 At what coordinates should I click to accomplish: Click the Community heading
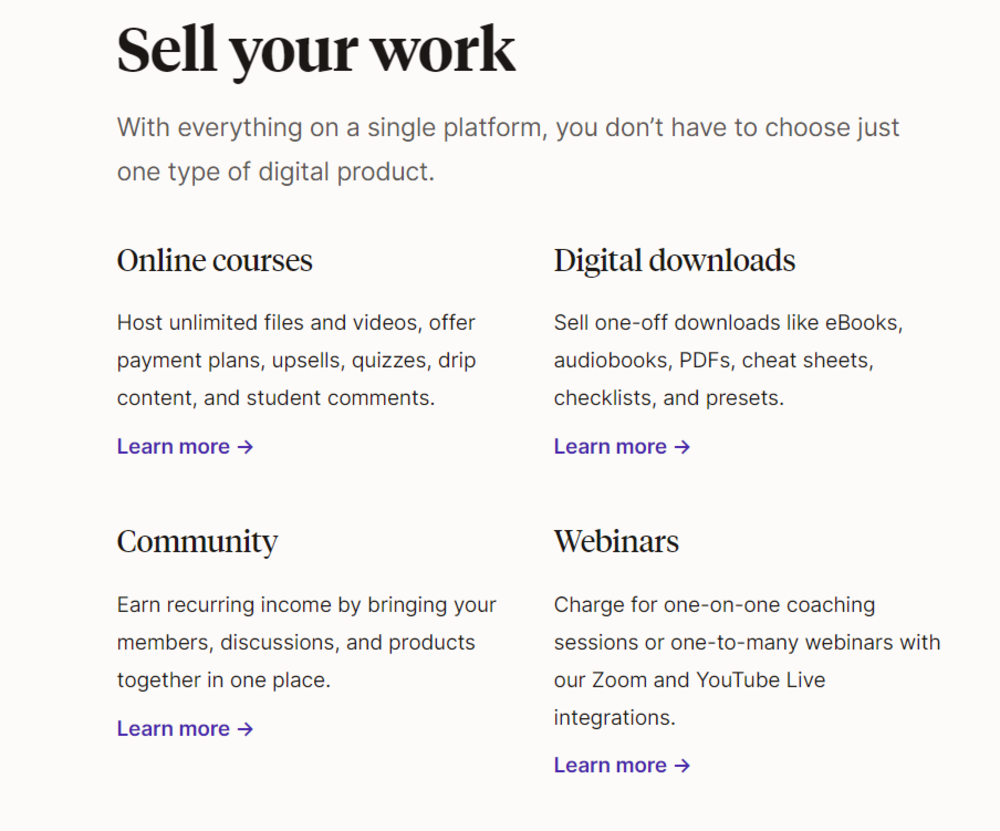click(197, 542)
